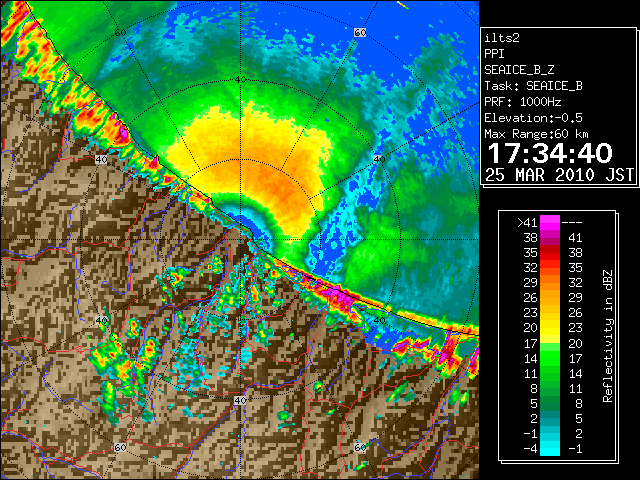This screenshot has width=640, height=480.
Task: Pick the magenta swatch beside '>41'
Action: [x=550, y=223]
